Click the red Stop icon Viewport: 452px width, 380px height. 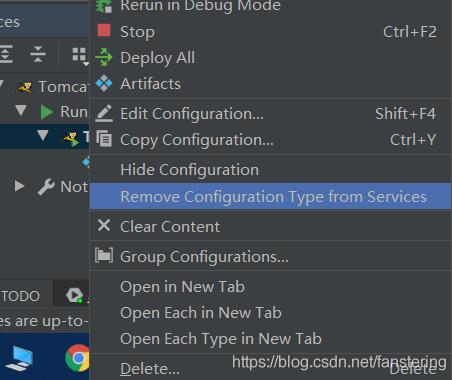(x=104, y=30)
